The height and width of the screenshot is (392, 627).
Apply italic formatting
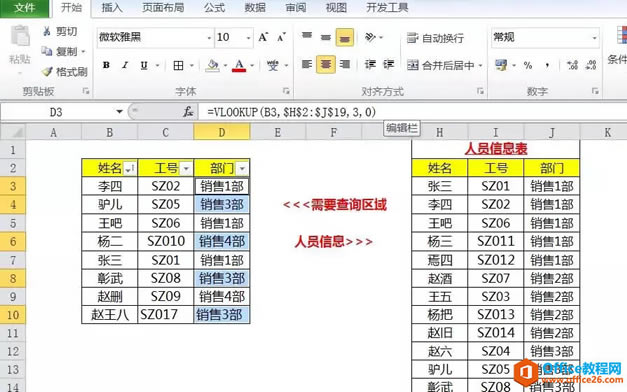pyautogui.click(x=125, y=65)
